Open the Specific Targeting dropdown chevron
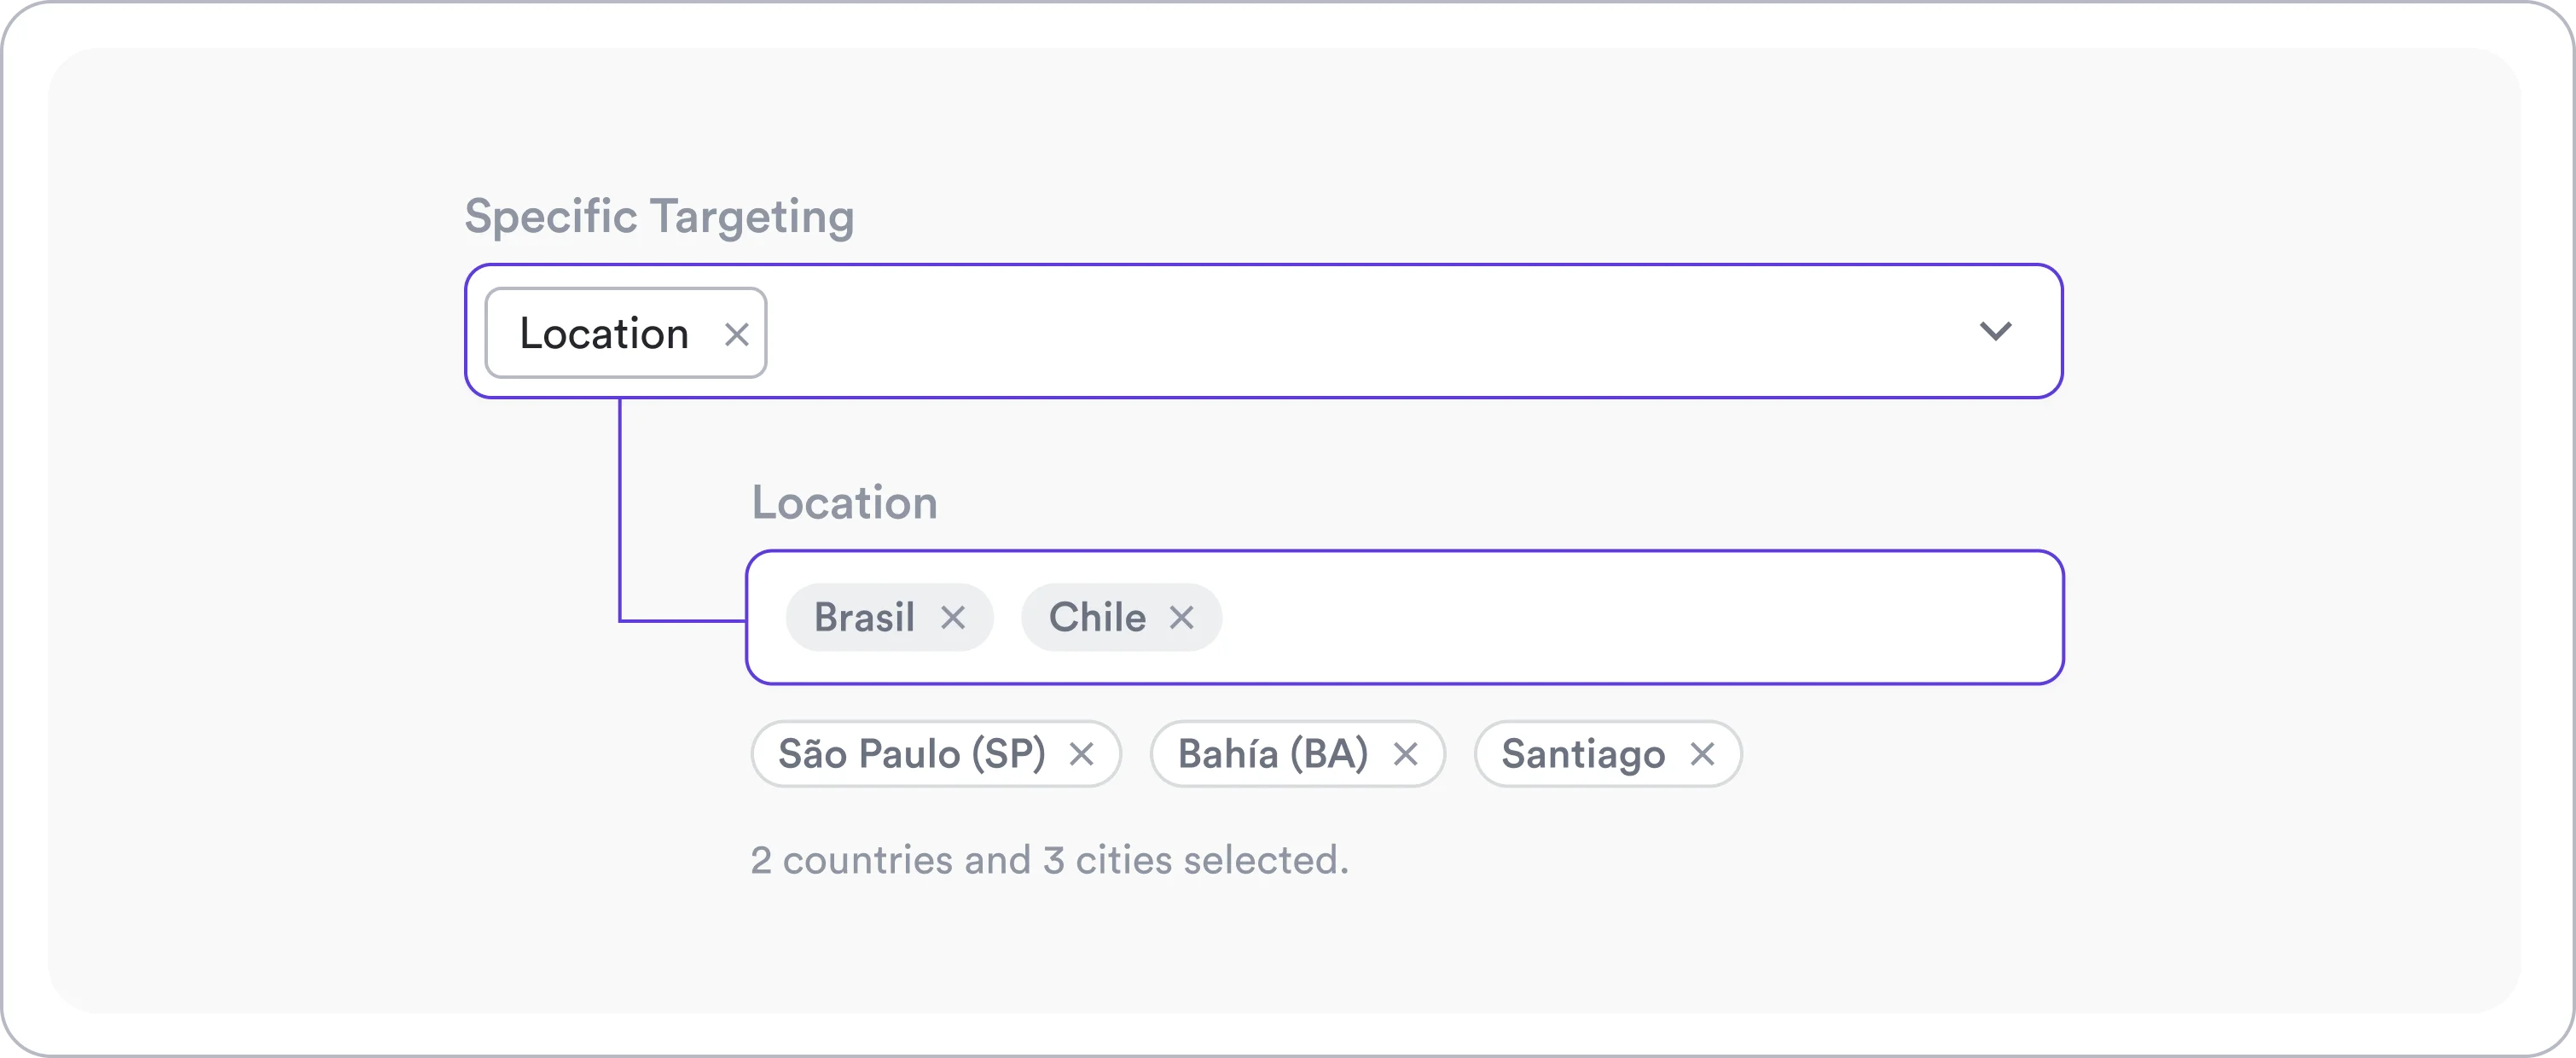Image resolution: width=2576 pixels, height=1058 pixels. click(x=1996, y=333)
